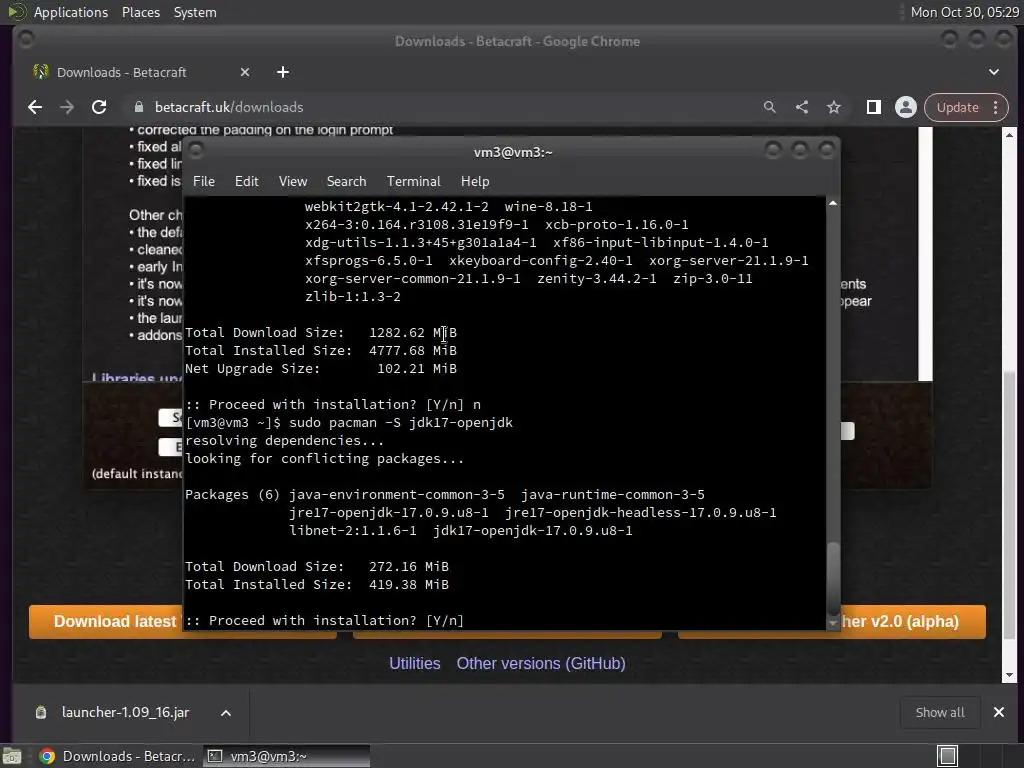
Task: Open the terminal File menu
Action: [204, 182]
